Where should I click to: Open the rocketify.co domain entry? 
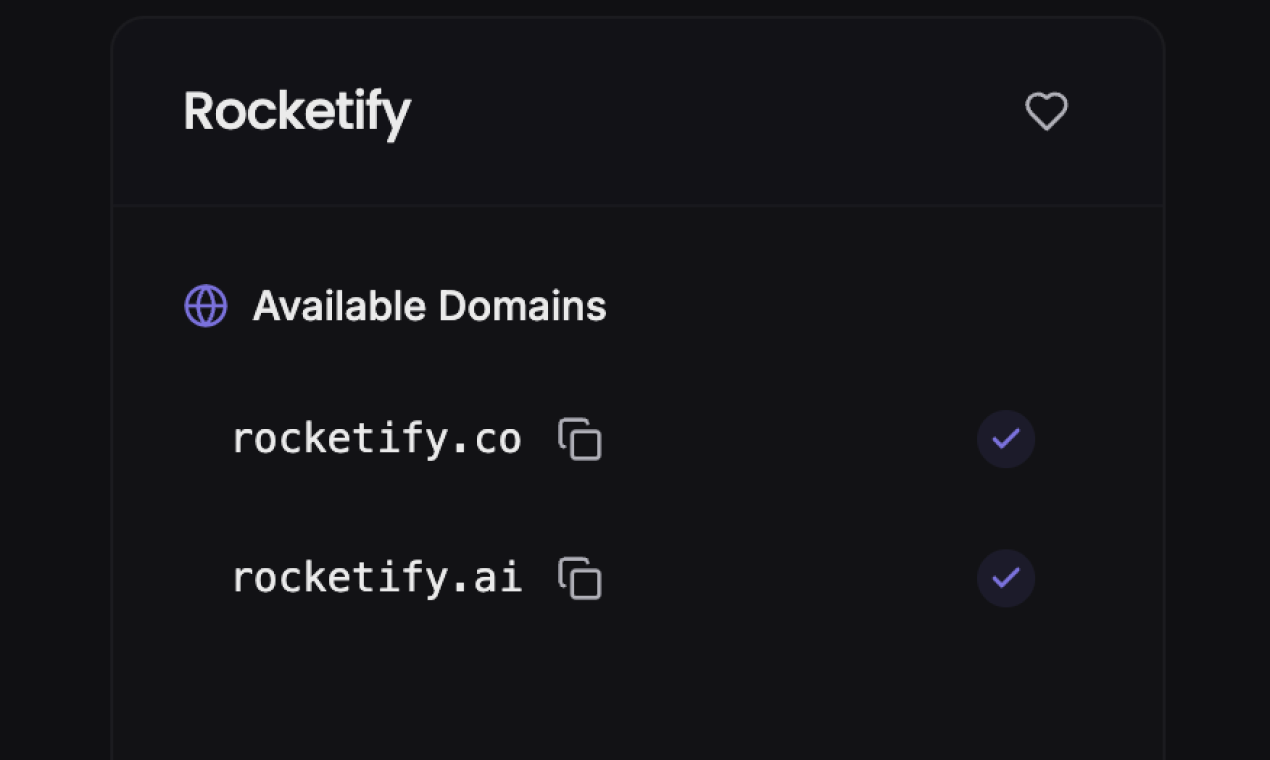376,439
